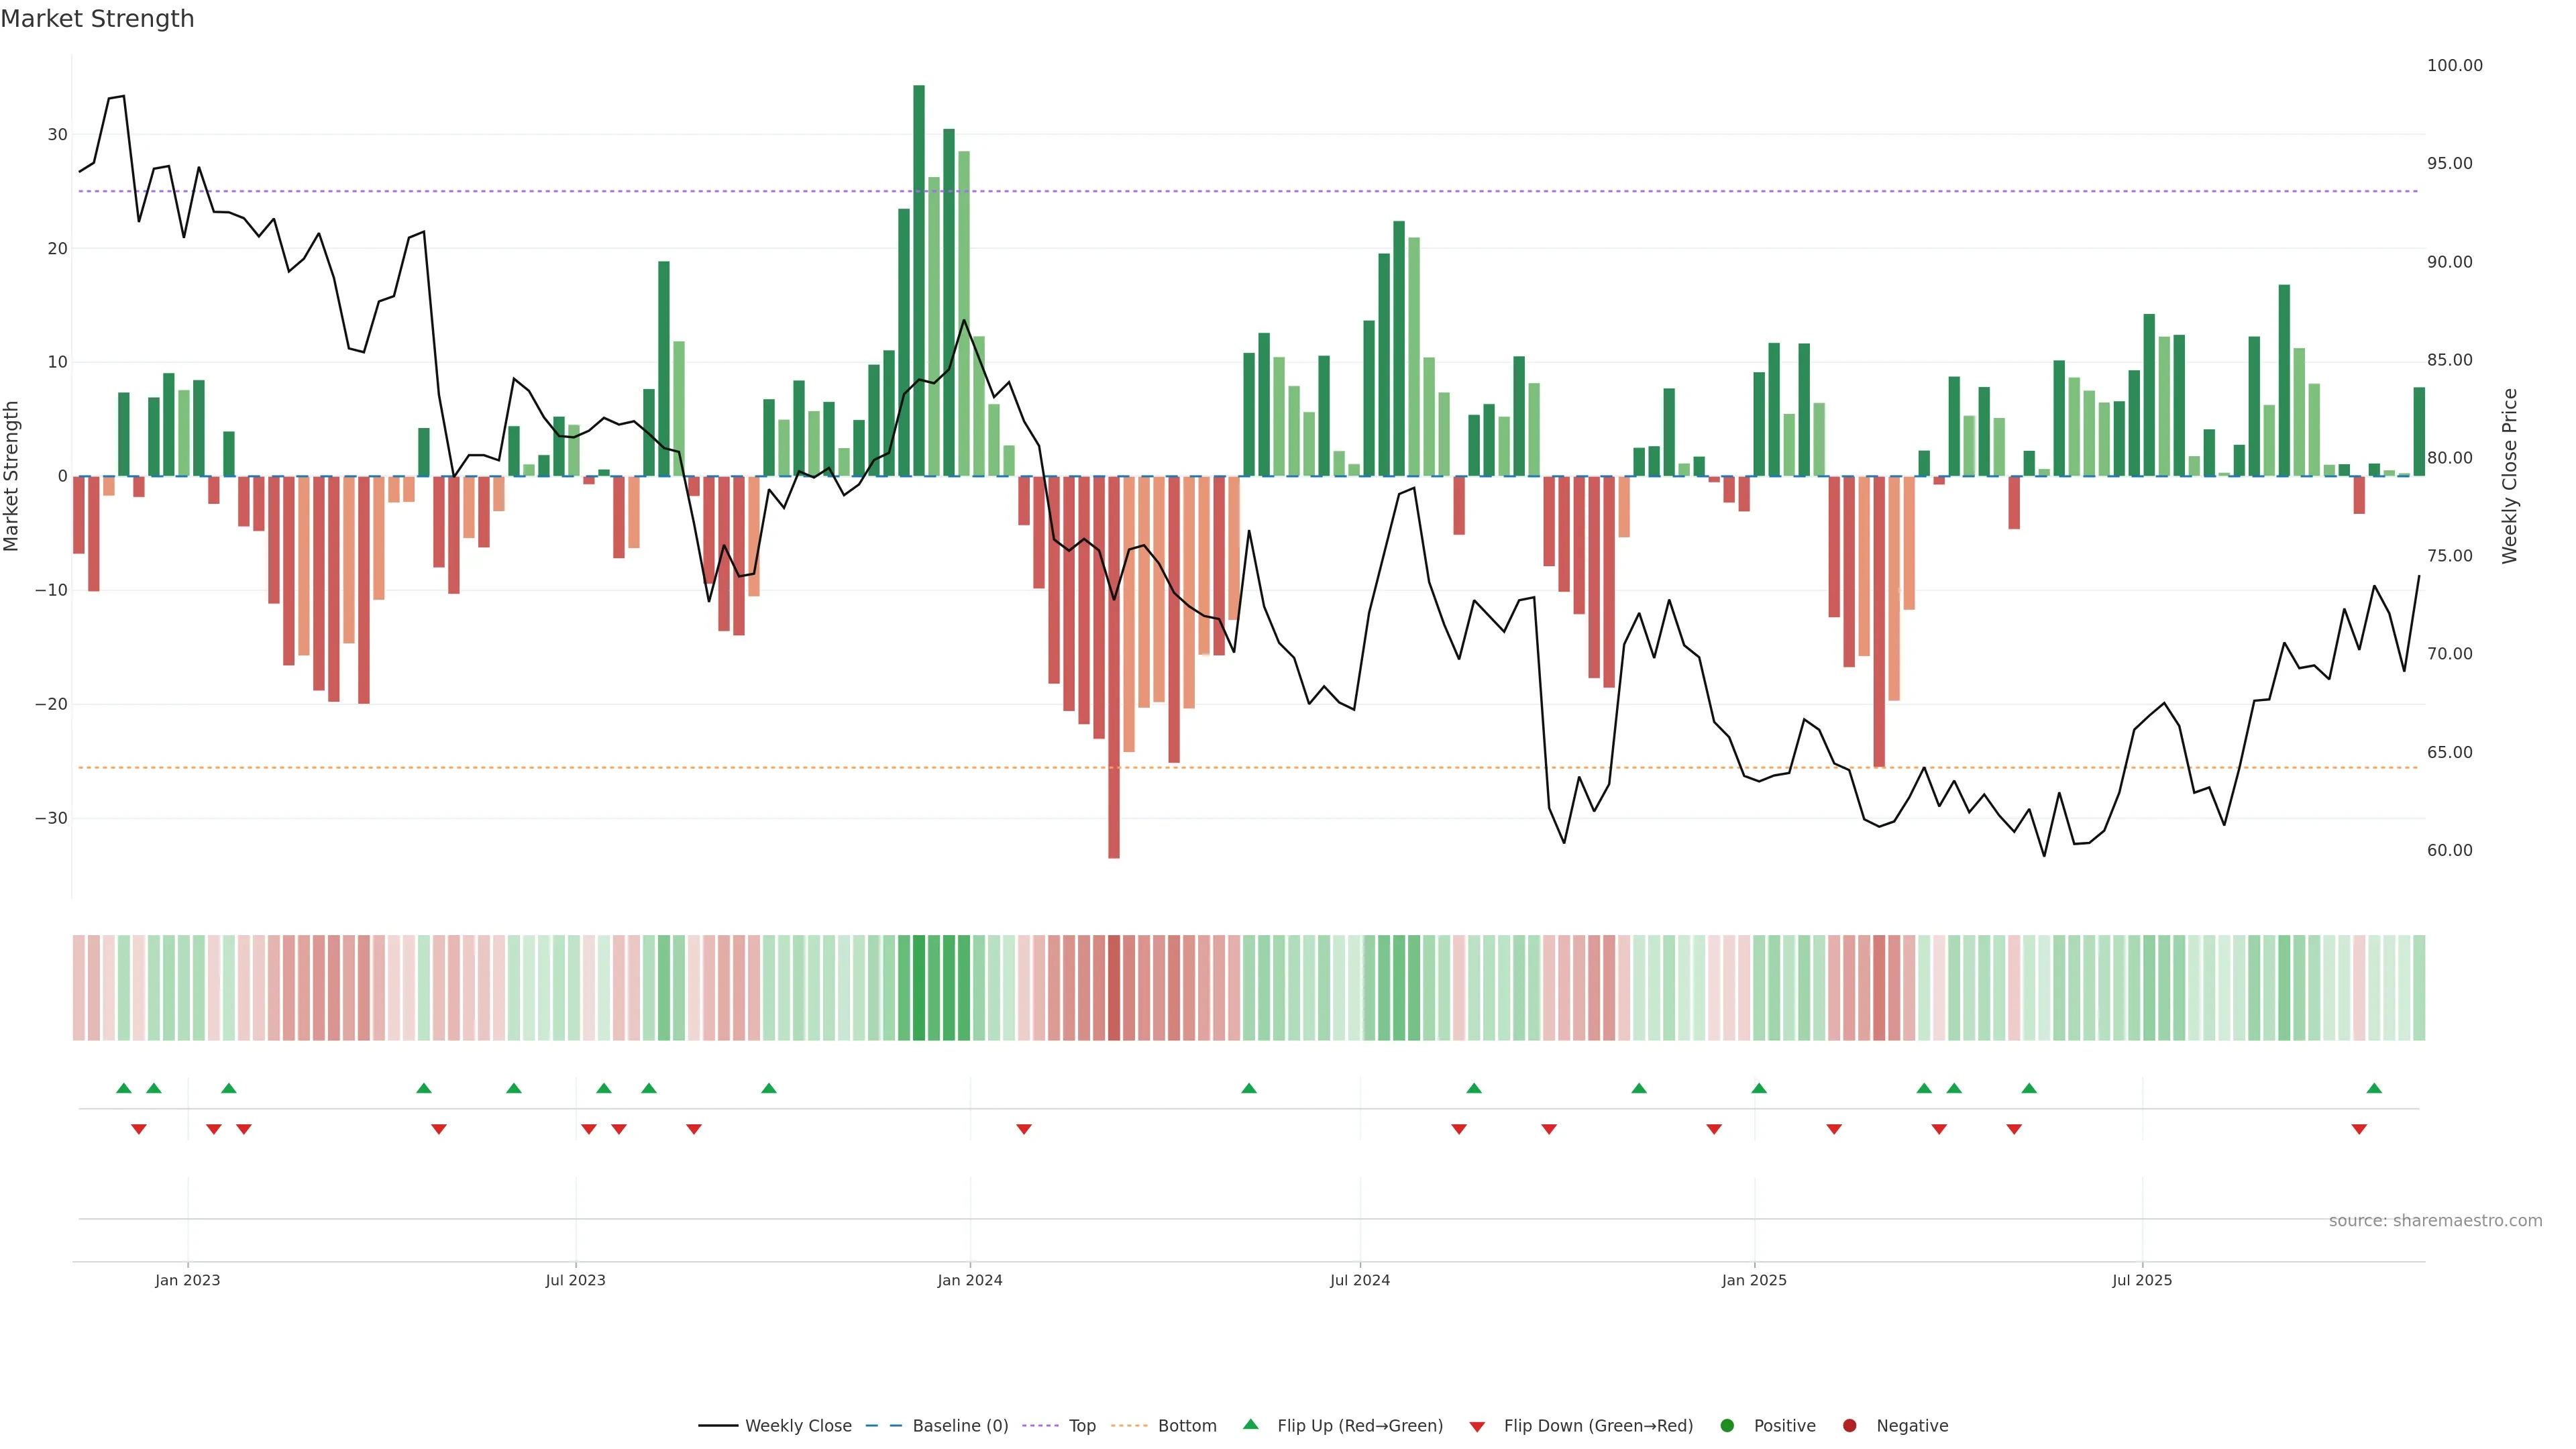Click the Jul 2025 x-axis label

click(2141, 1280)
